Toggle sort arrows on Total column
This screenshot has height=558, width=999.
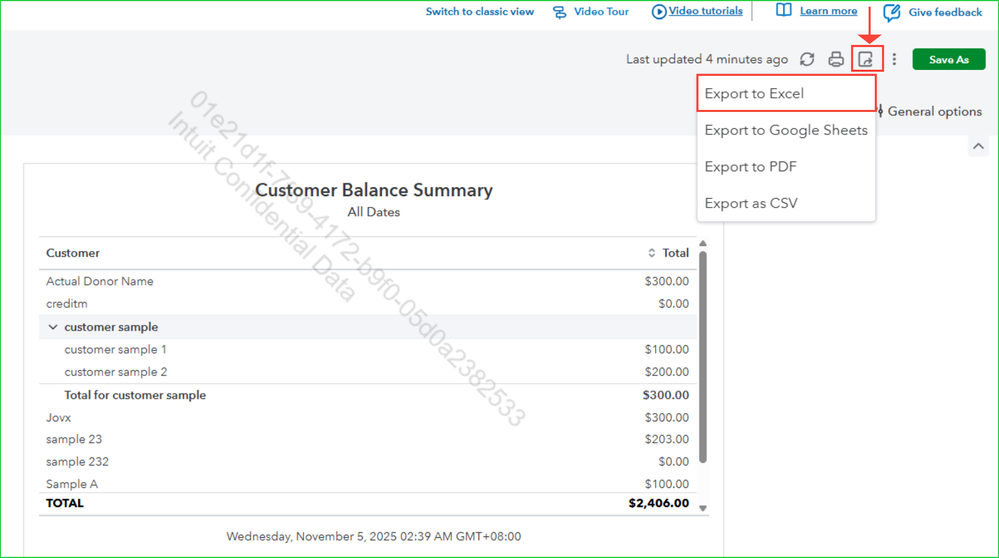point(651,253)
